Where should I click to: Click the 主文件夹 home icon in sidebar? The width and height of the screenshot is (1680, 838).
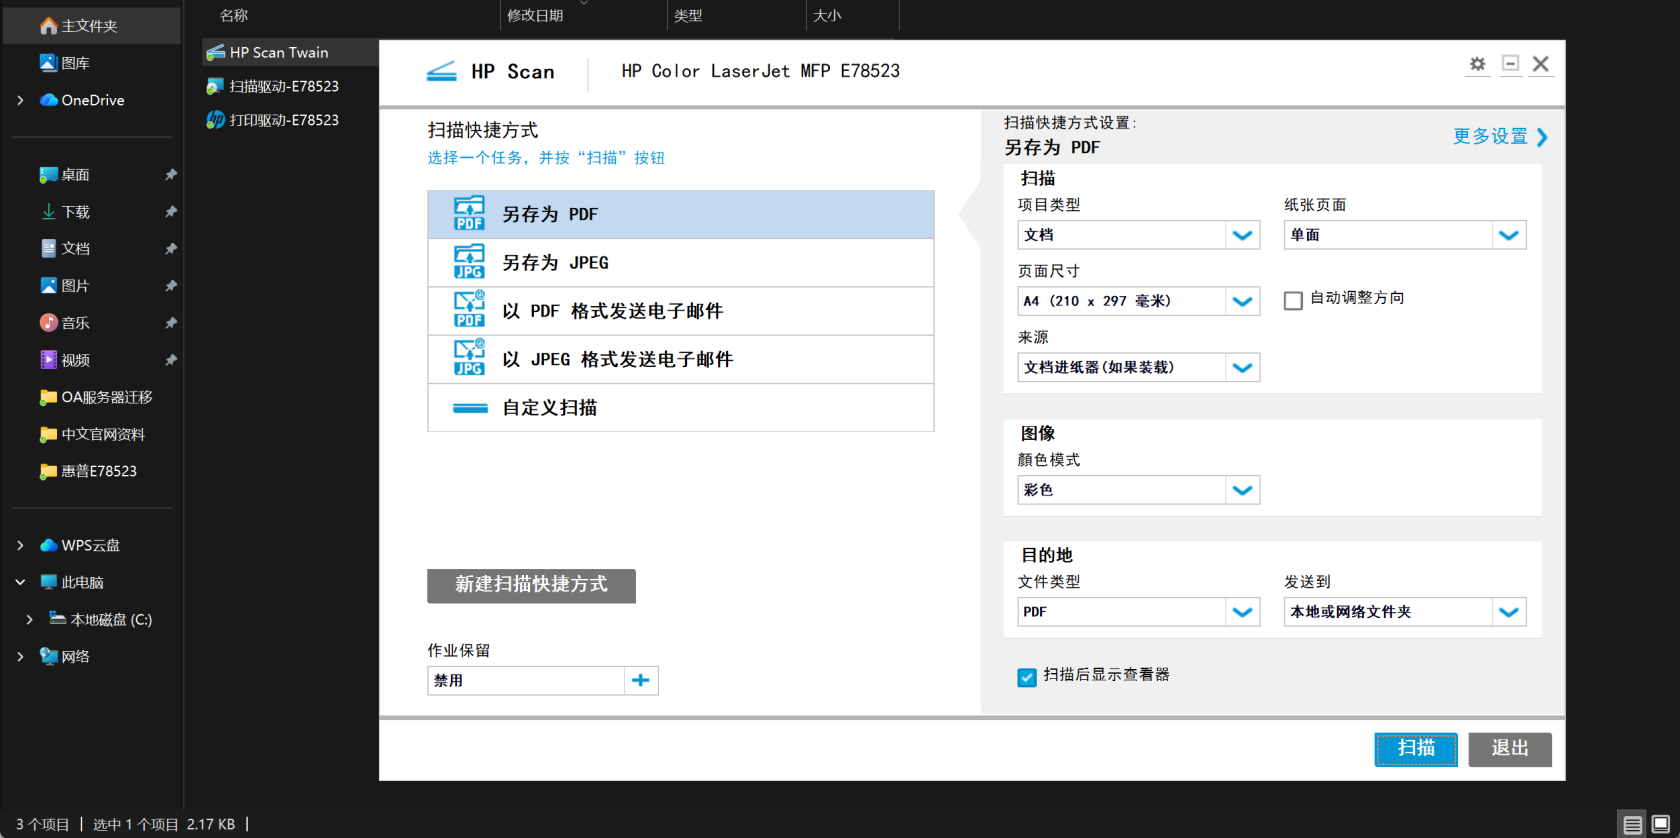(x=48, y=26)
